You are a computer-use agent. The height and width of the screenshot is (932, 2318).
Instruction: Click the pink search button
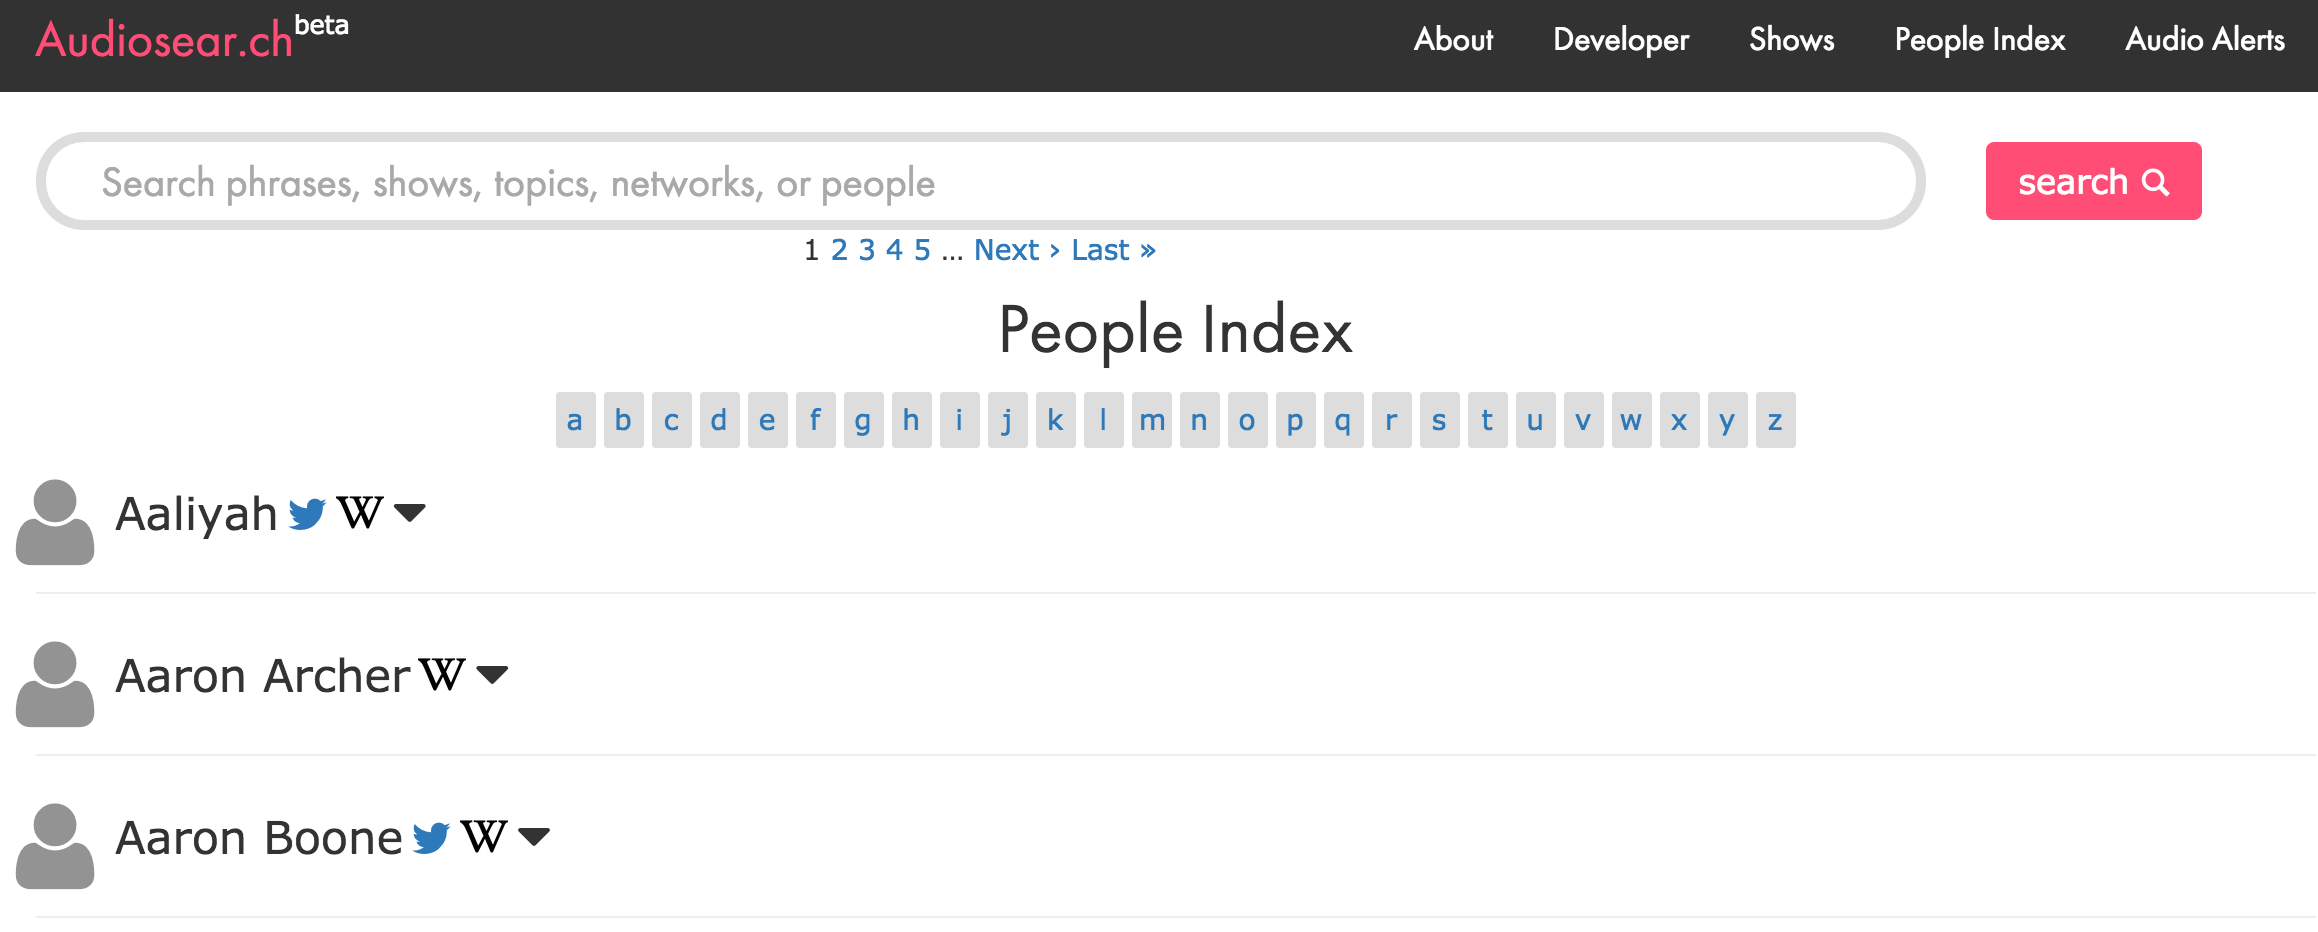pos(2093,181)
